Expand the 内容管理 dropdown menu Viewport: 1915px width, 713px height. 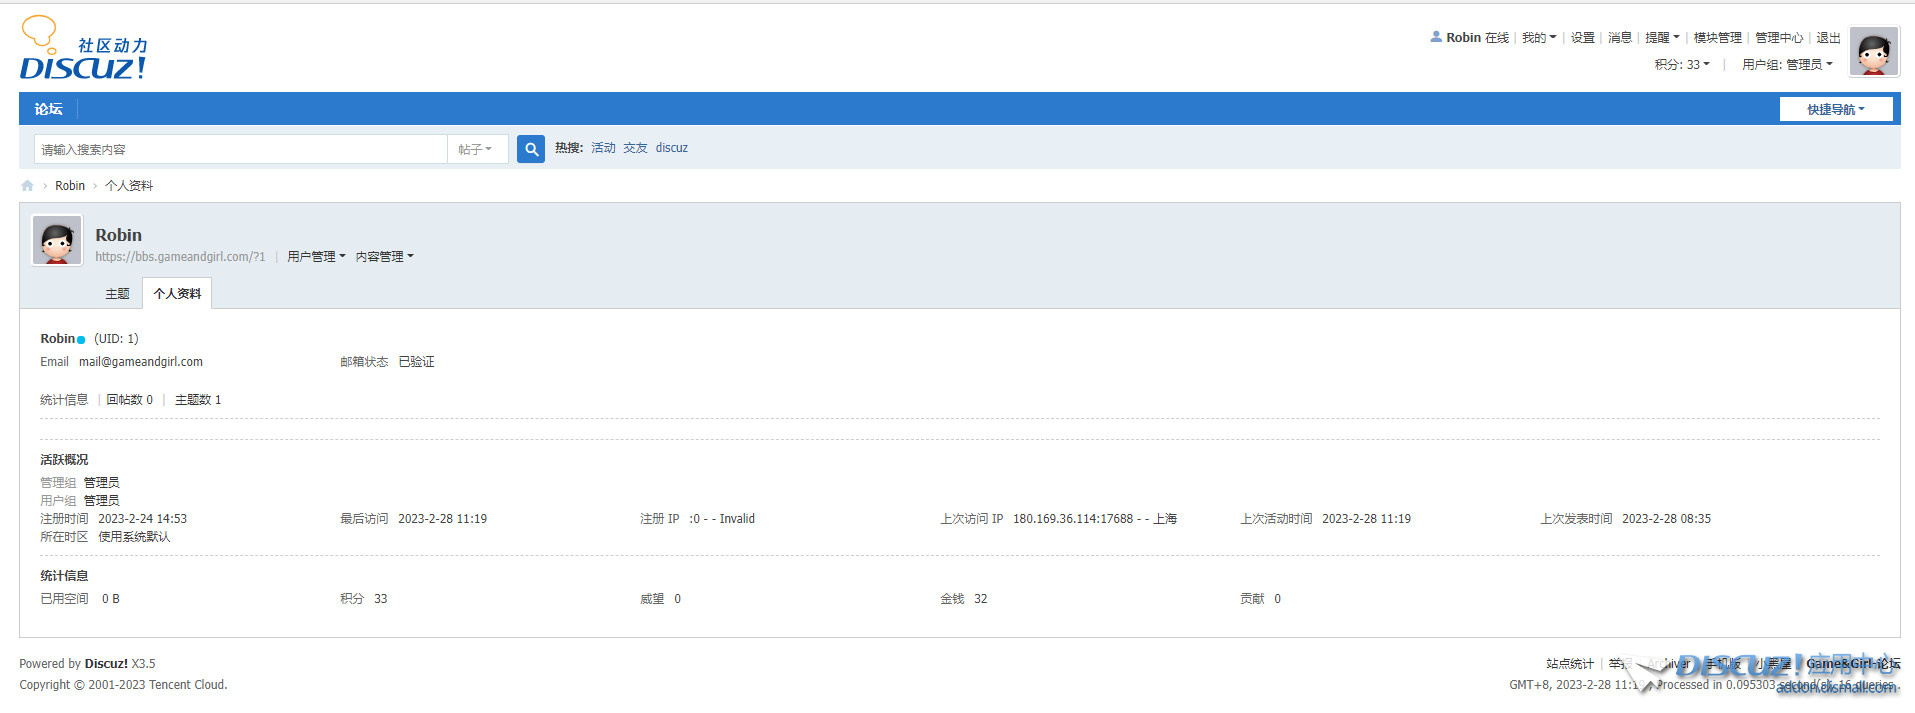pos(384,257)
